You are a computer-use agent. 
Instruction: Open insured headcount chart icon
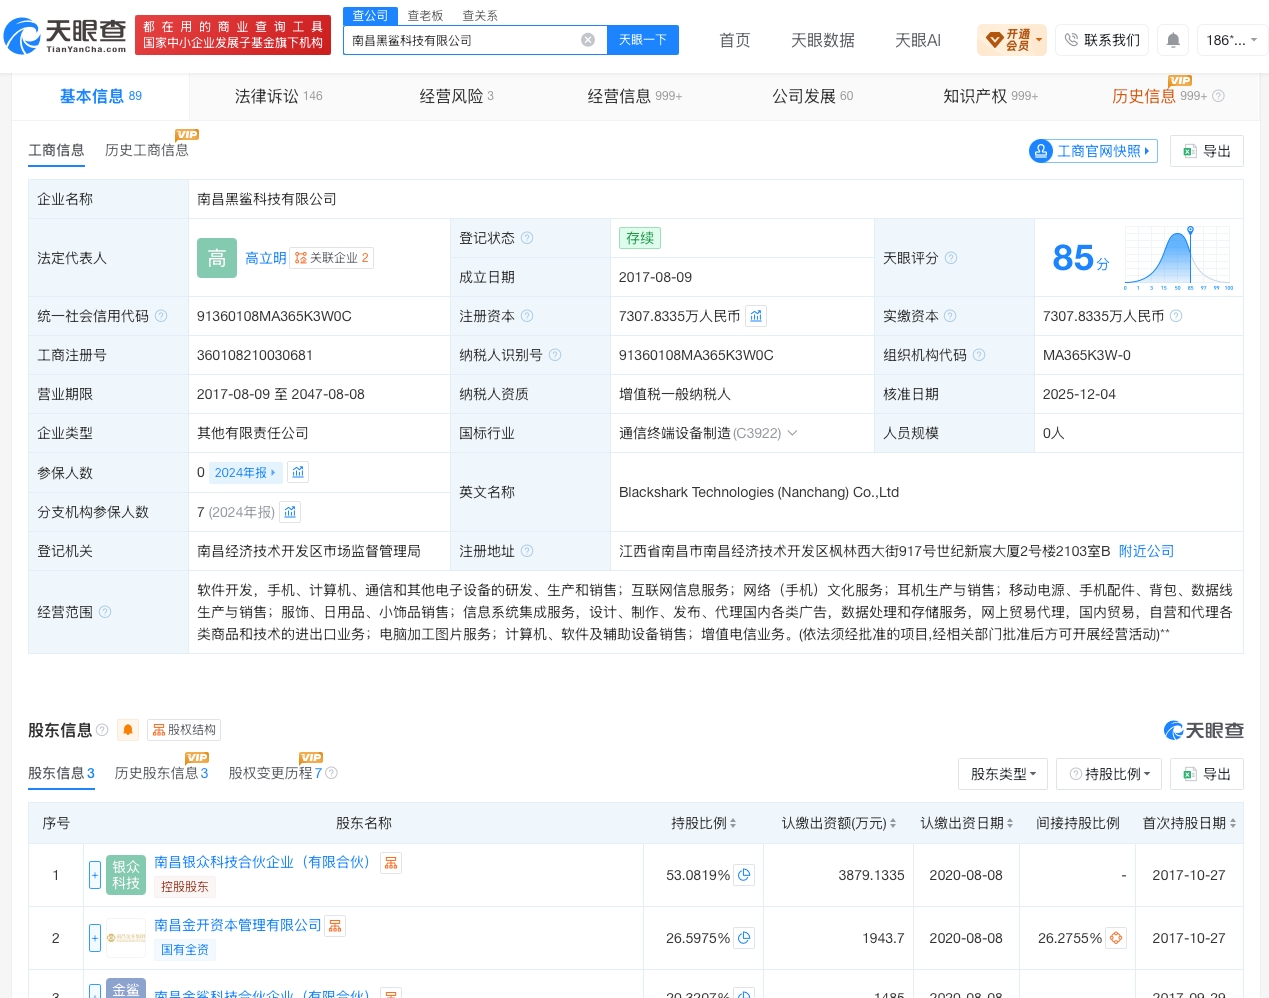(x=298, y=472)
